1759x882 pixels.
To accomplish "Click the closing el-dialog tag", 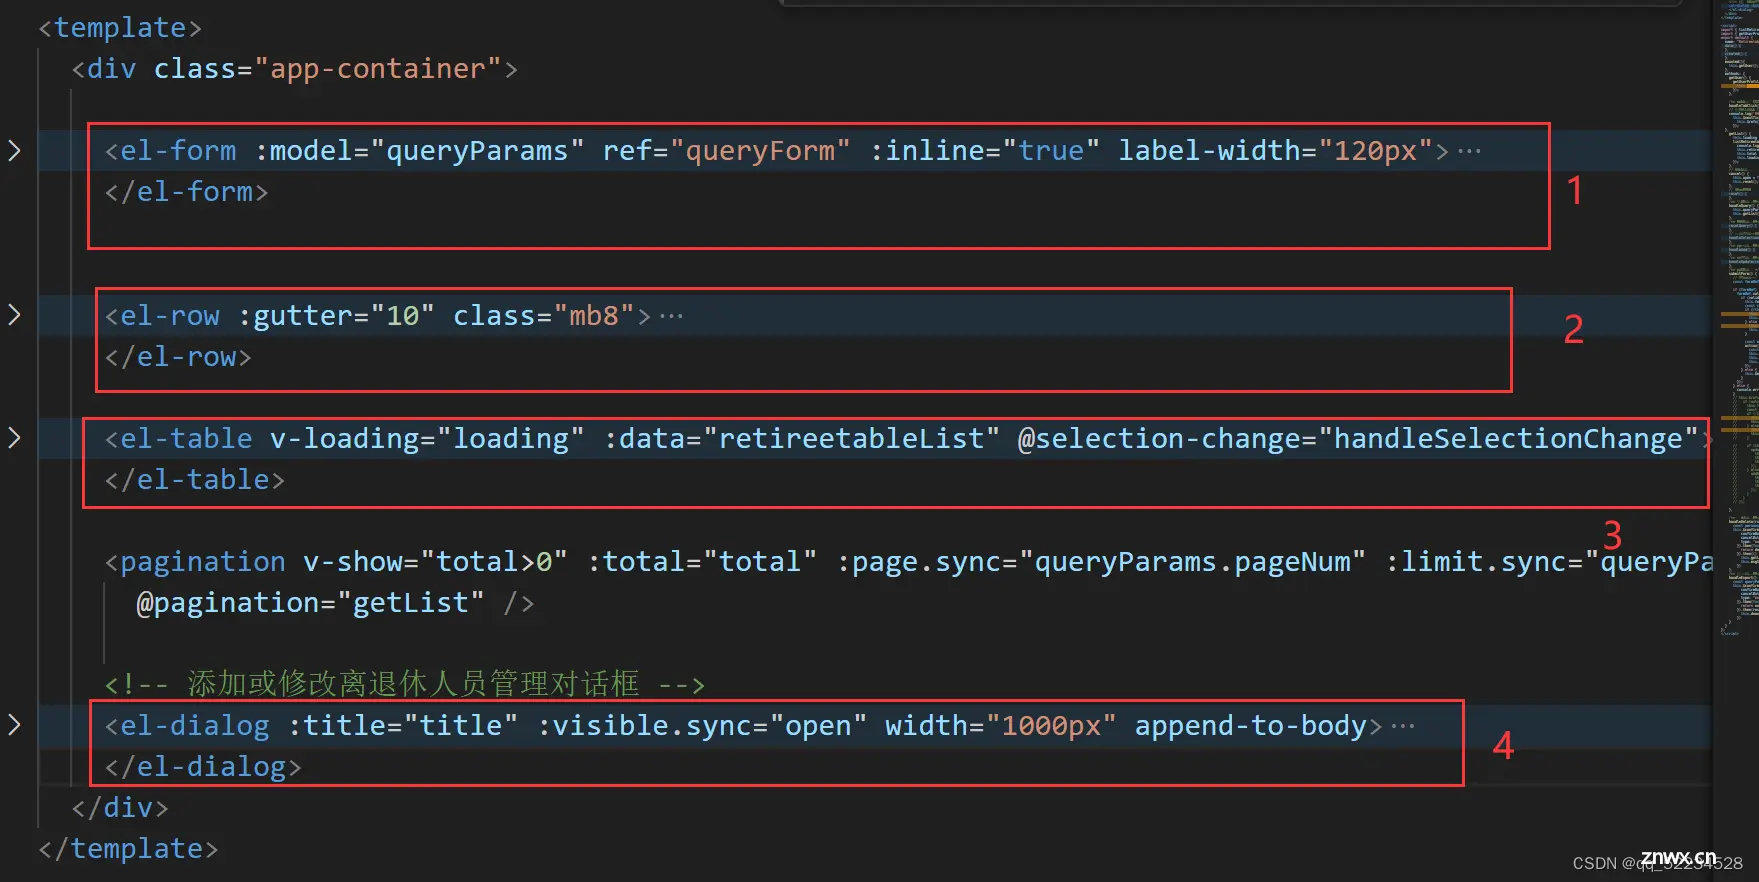I will (x=203, y=767).
